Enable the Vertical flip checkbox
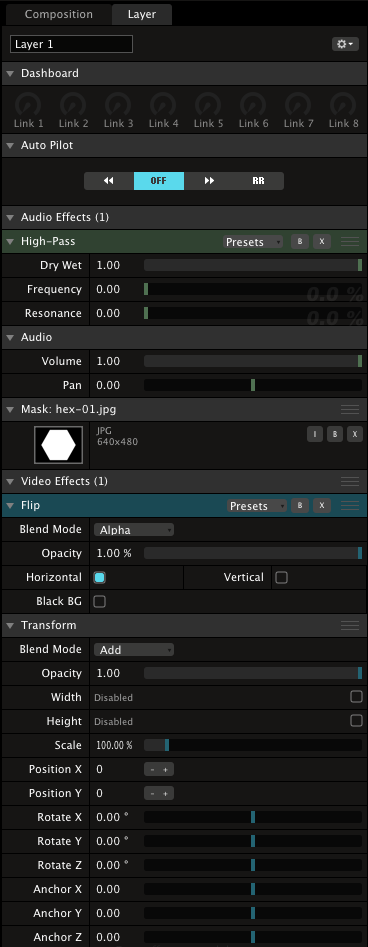 pos(282,577)
